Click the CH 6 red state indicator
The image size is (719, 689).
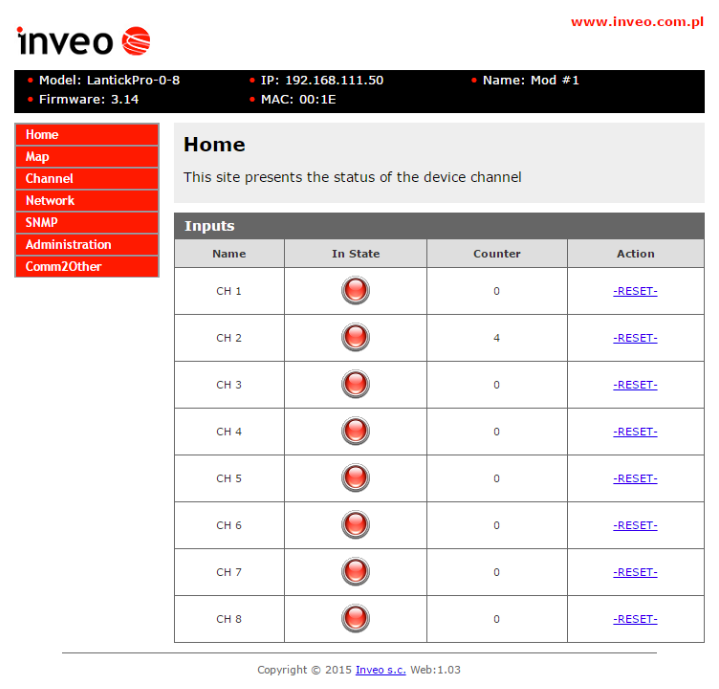click(x=355, y=525)
